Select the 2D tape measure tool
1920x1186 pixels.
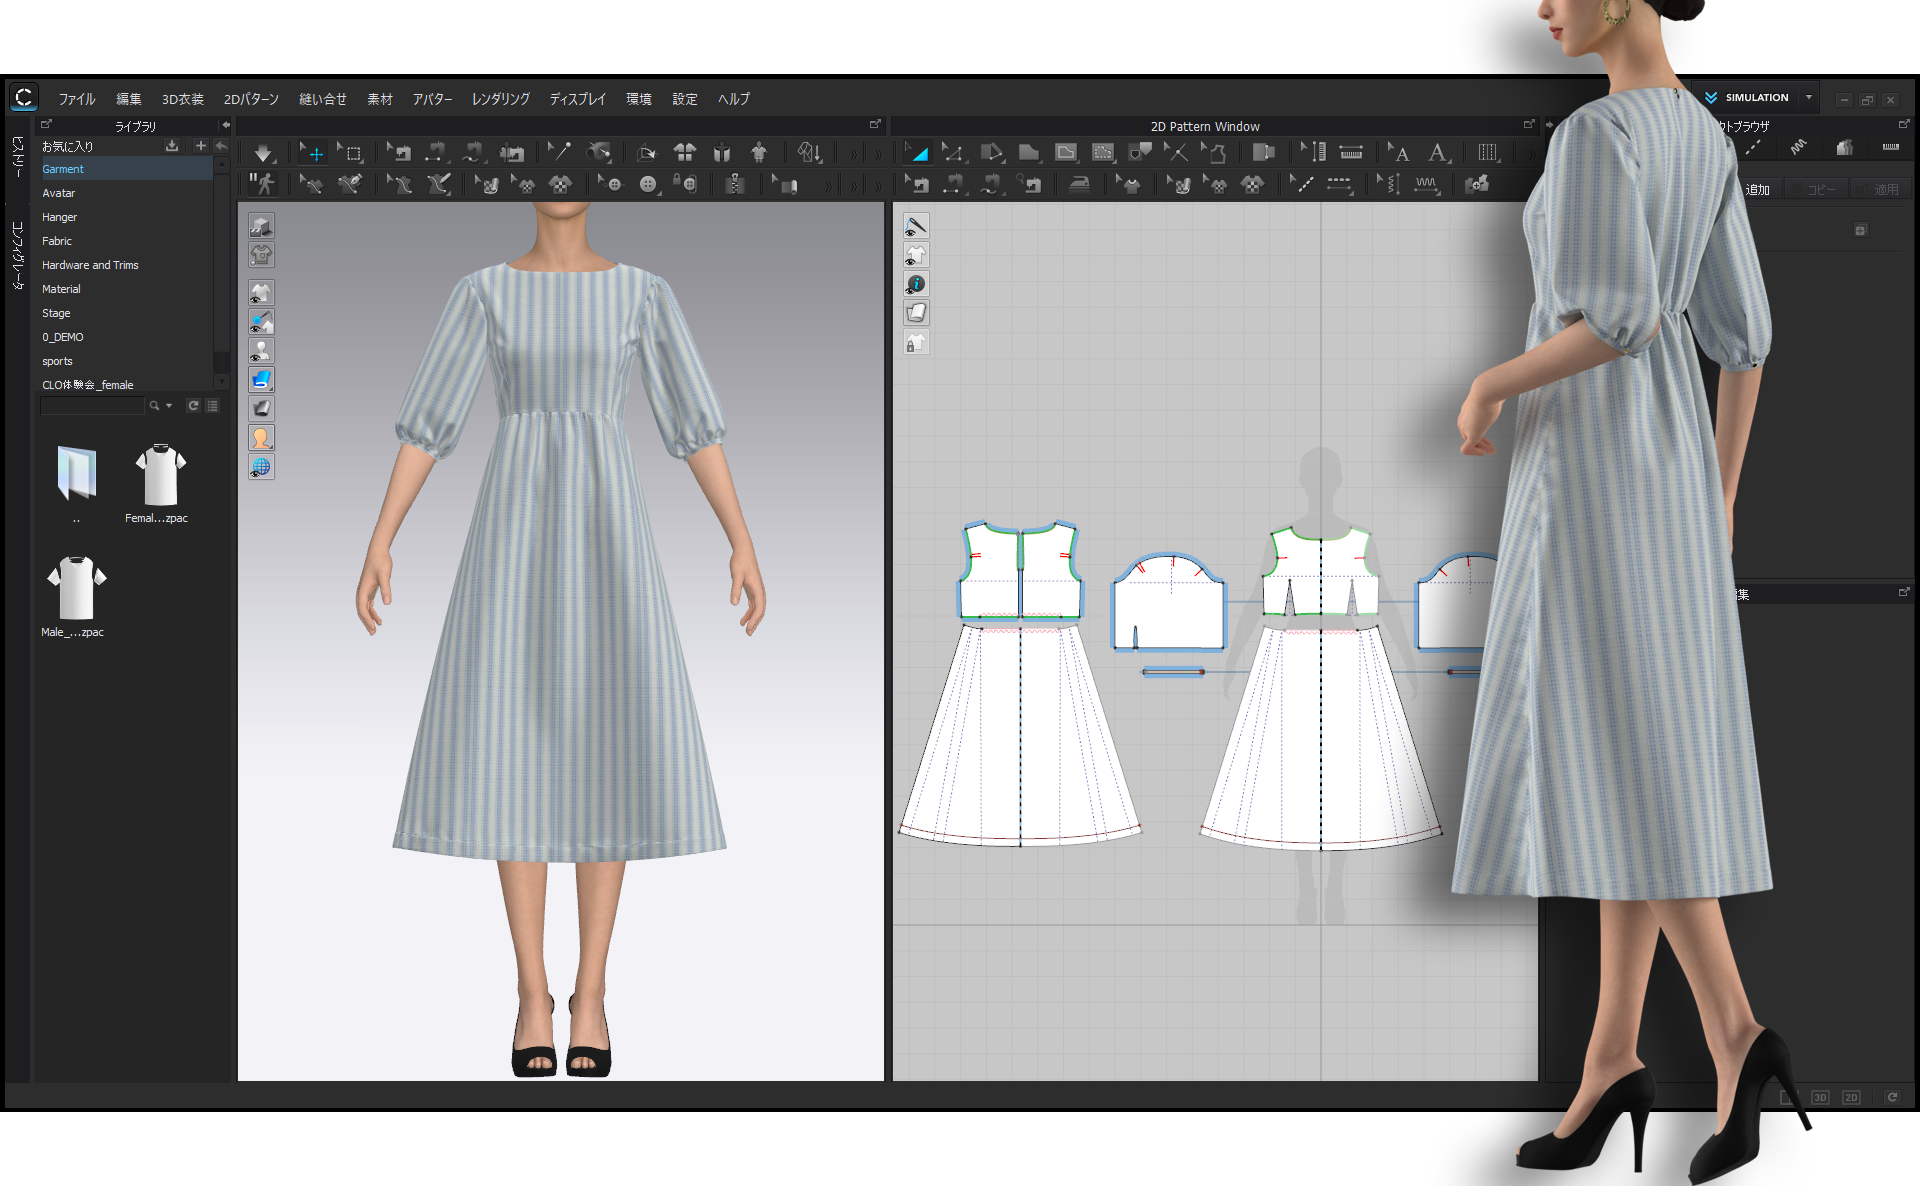pos(1351,153)
